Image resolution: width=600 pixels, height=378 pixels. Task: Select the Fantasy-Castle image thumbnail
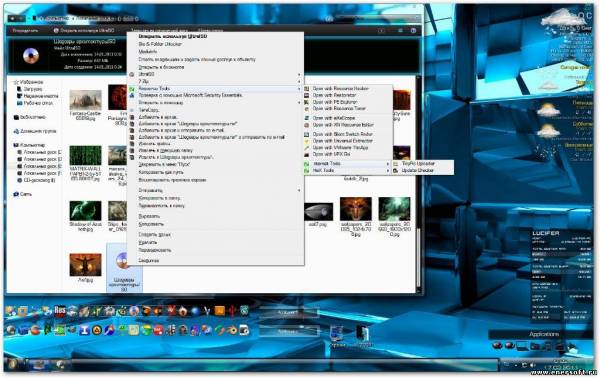85,100
